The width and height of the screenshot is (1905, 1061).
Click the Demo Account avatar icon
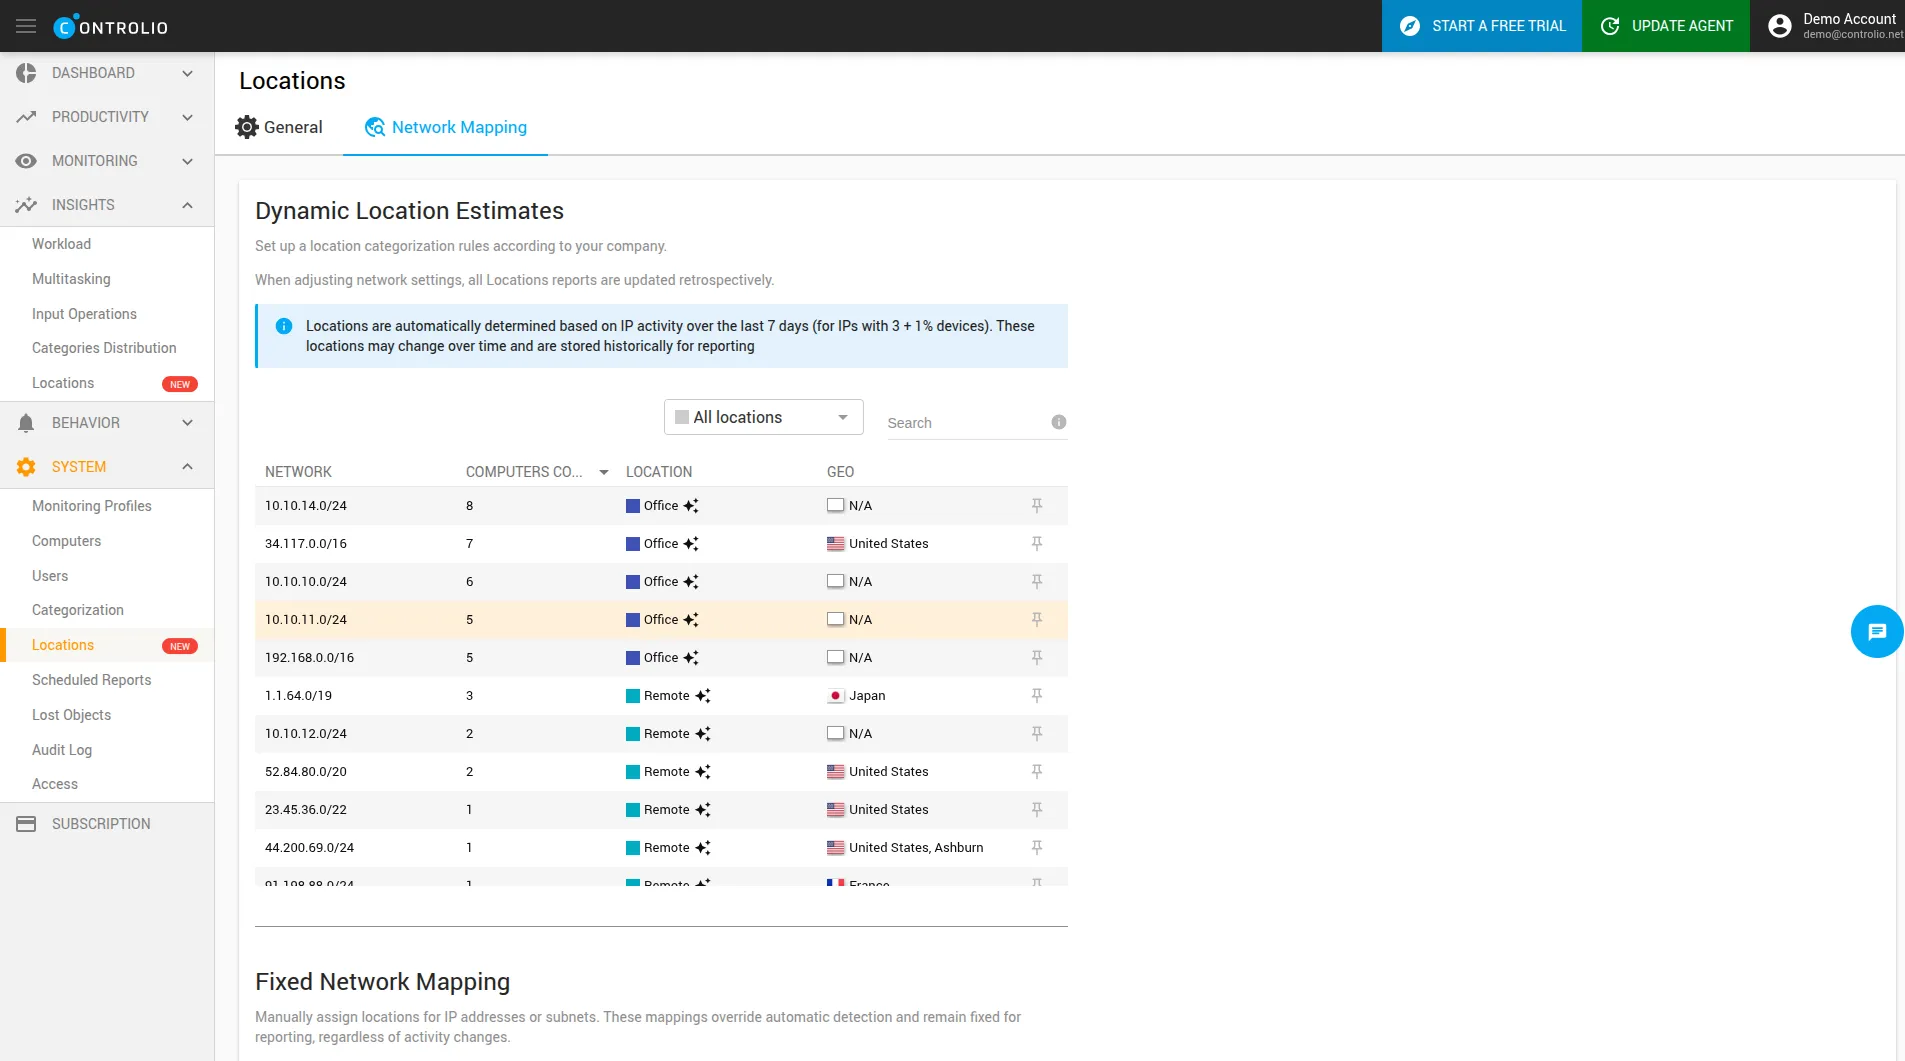point(1779,26)
